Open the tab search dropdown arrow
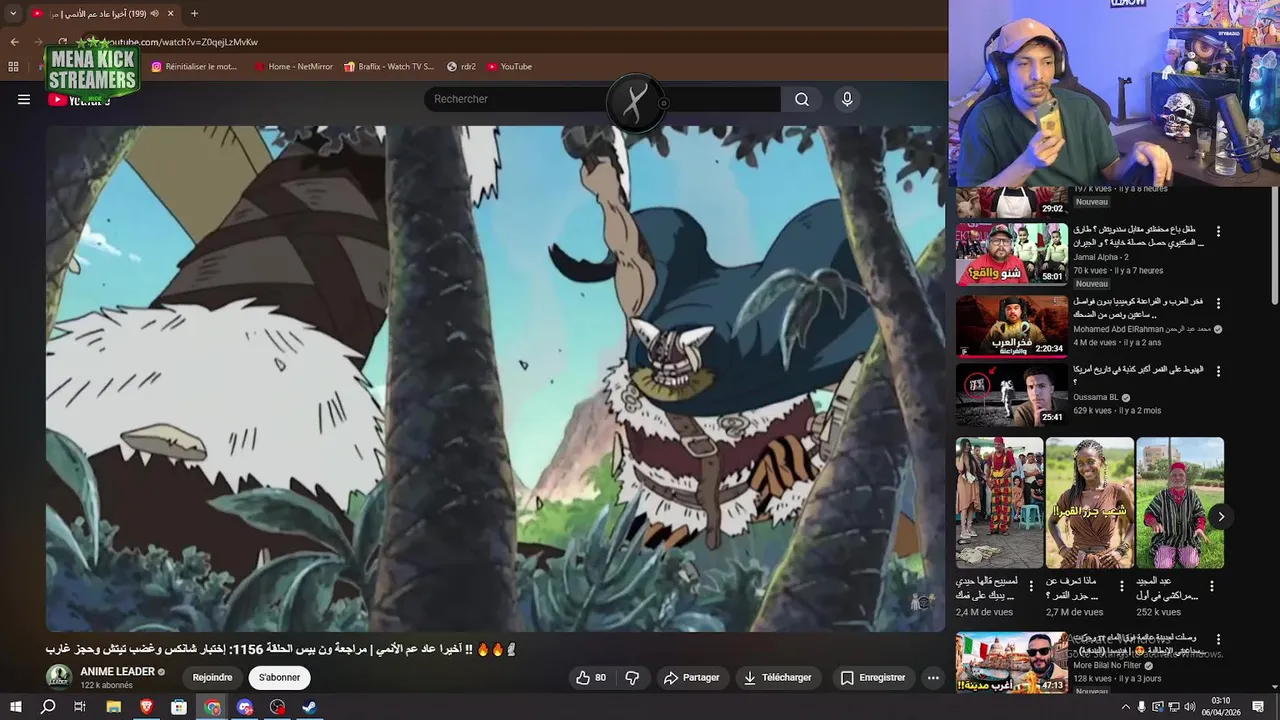This screenshot has height=720, width=1280. tap(13, 13)
